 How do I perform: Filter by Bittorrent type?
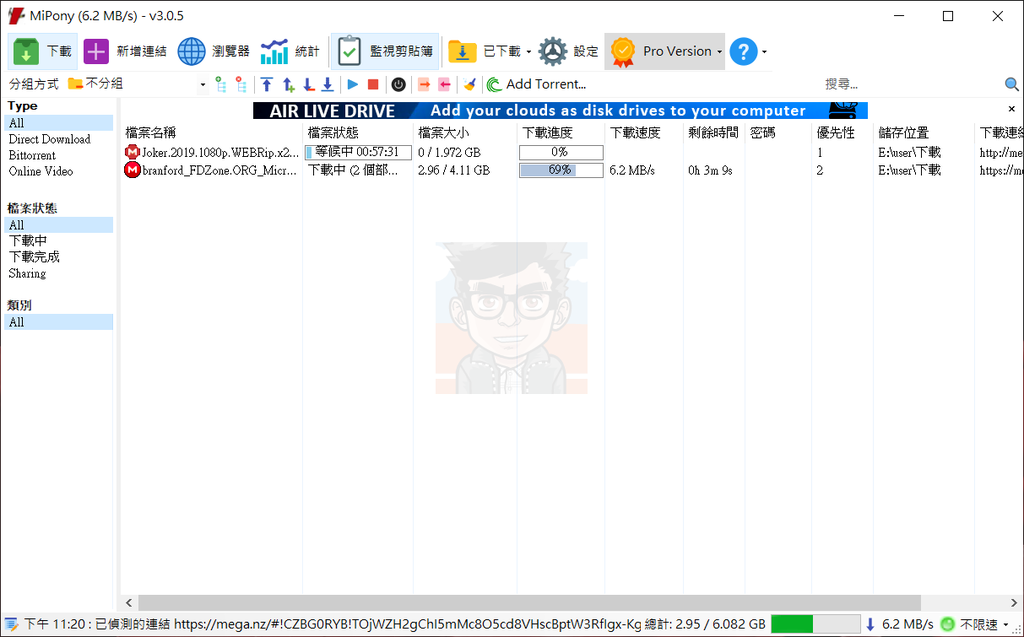click(32, 155)
